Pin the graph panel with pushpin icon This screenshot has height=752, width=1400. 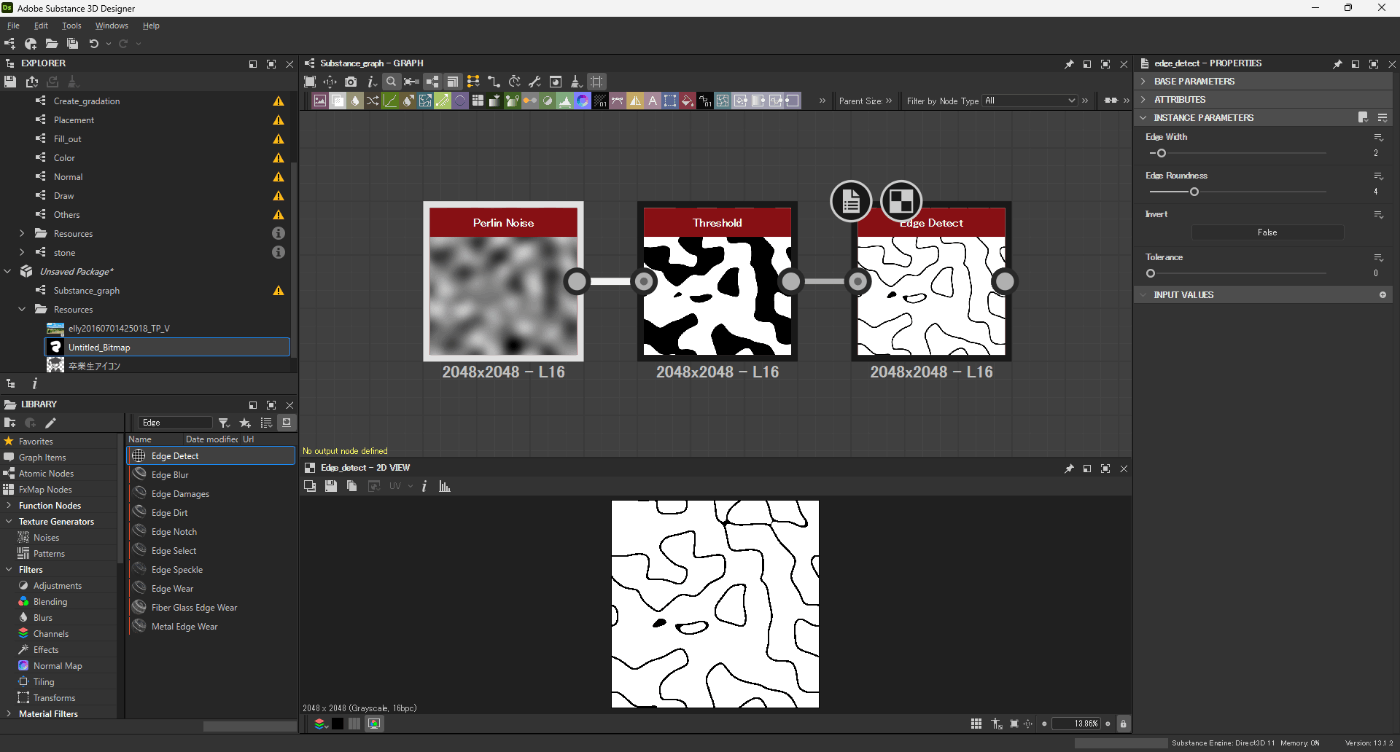click(x=1069, y=64)
